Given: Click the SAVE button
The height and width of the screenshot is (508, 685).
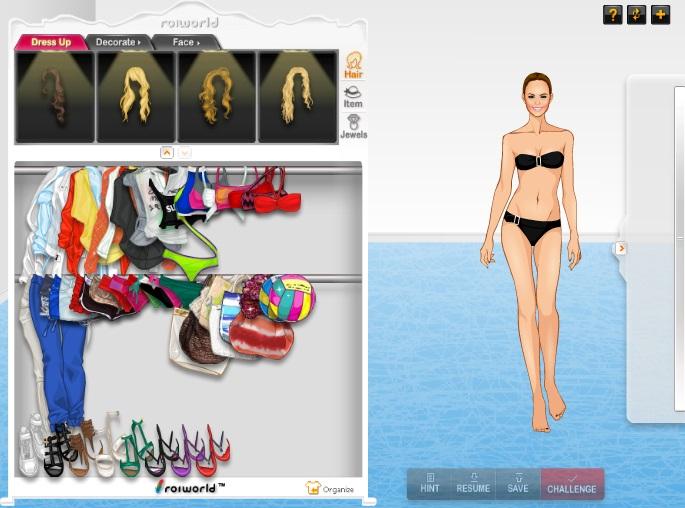Looking at the screenshot, I should [518, 484].
